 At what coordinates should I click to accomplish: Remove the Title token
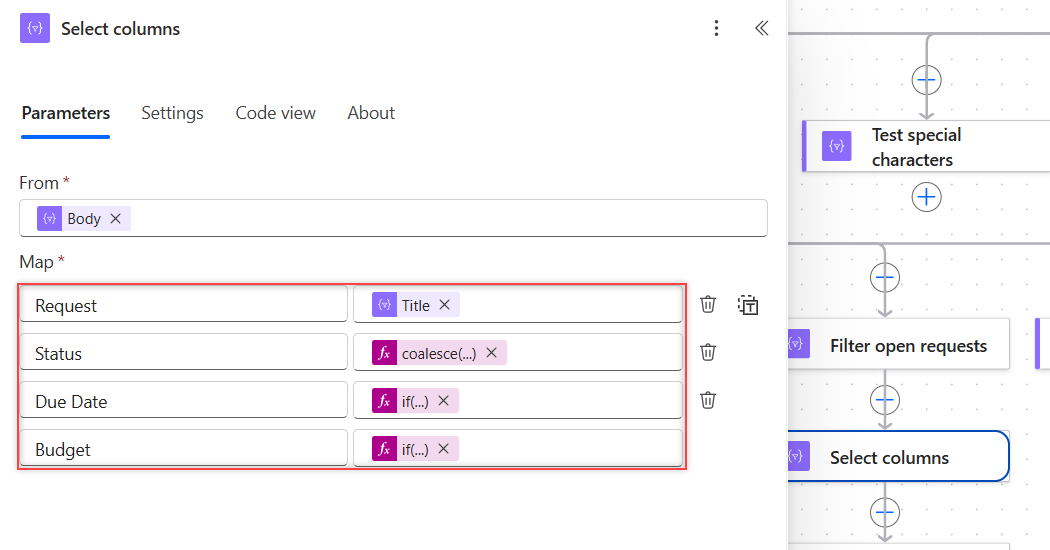coord(444,305)
